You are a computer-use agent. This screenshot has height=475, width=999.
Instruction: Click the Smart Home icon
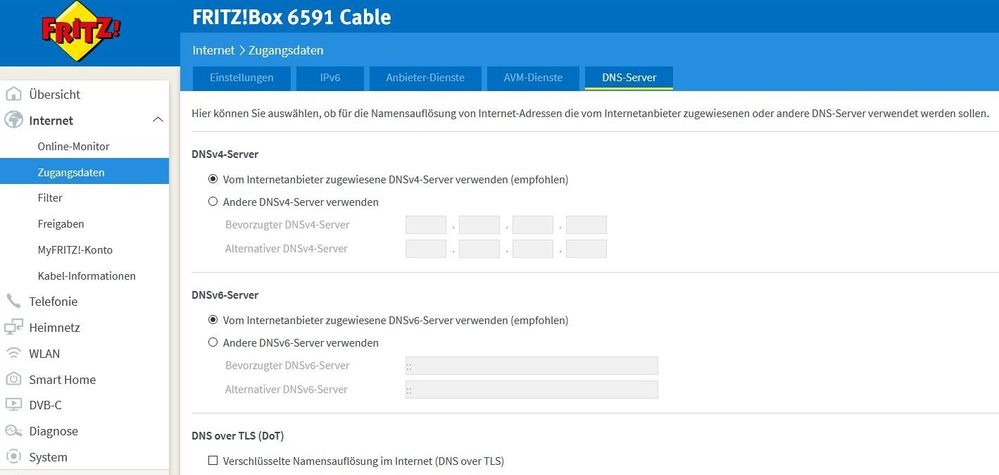click(14, 379)
